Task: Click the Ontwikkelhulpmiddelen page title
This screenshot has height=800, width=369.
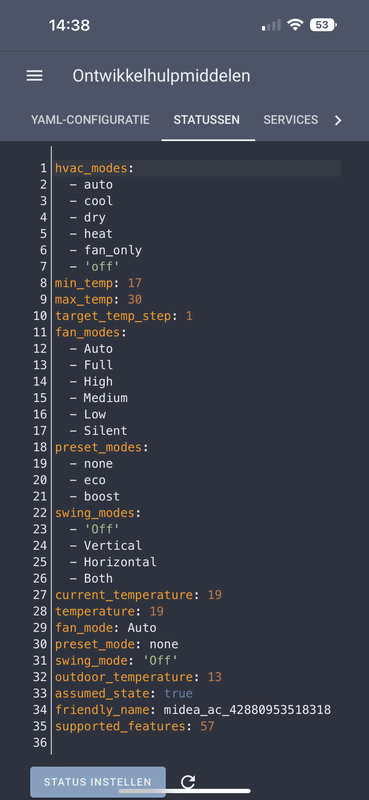Action: [x=161, y=76]
